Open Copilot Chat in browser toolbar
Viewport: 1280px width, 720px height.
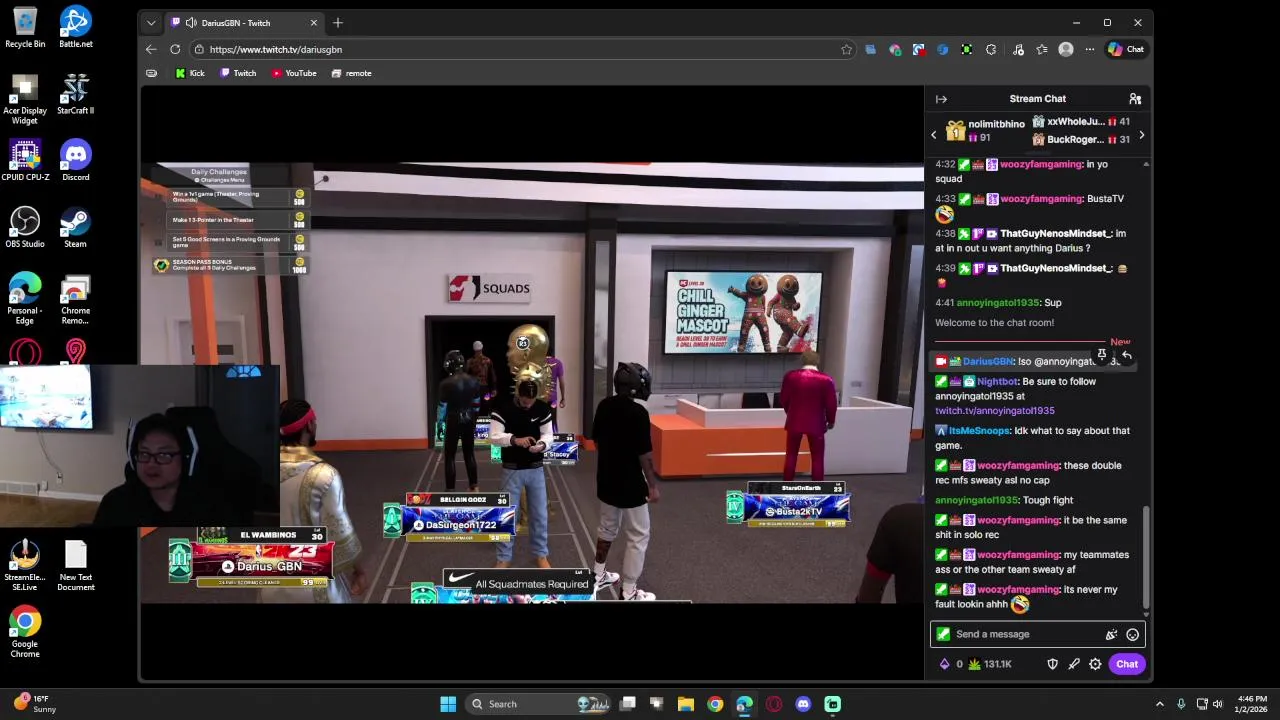(1126, 49)
